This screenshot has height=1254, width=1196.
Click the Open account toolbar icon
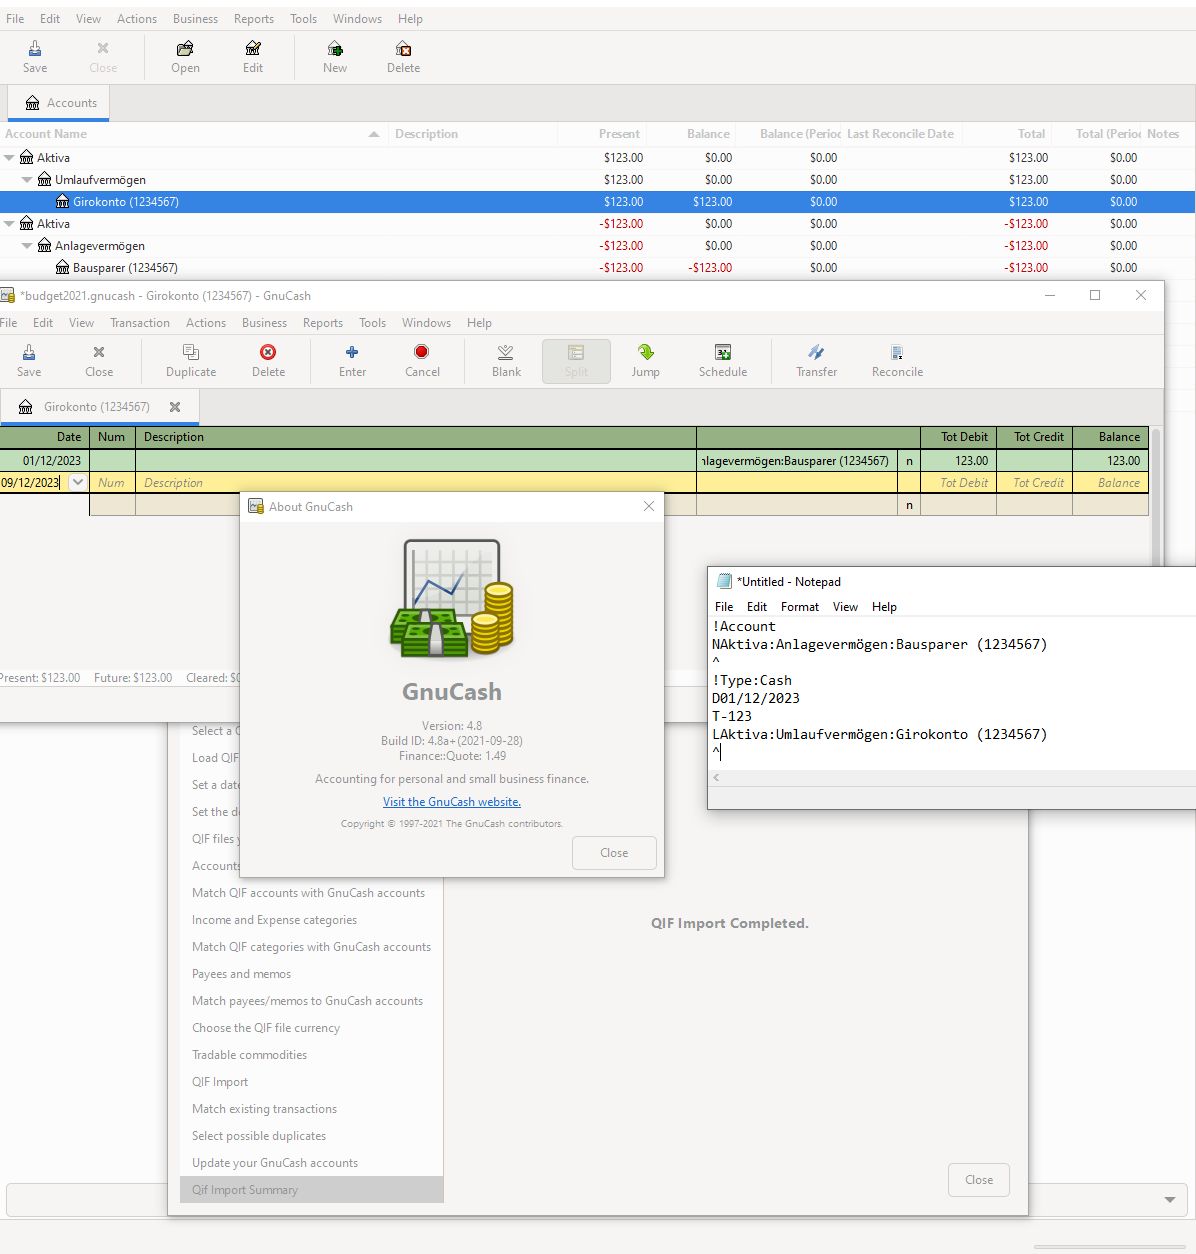[185, 57]
